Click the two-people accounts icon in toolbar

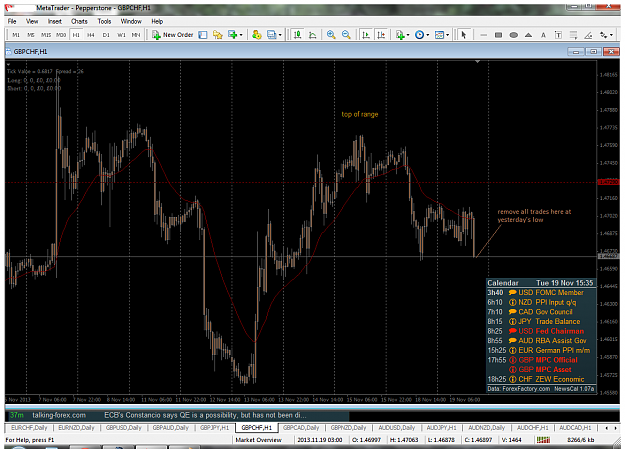pos(257,35)
